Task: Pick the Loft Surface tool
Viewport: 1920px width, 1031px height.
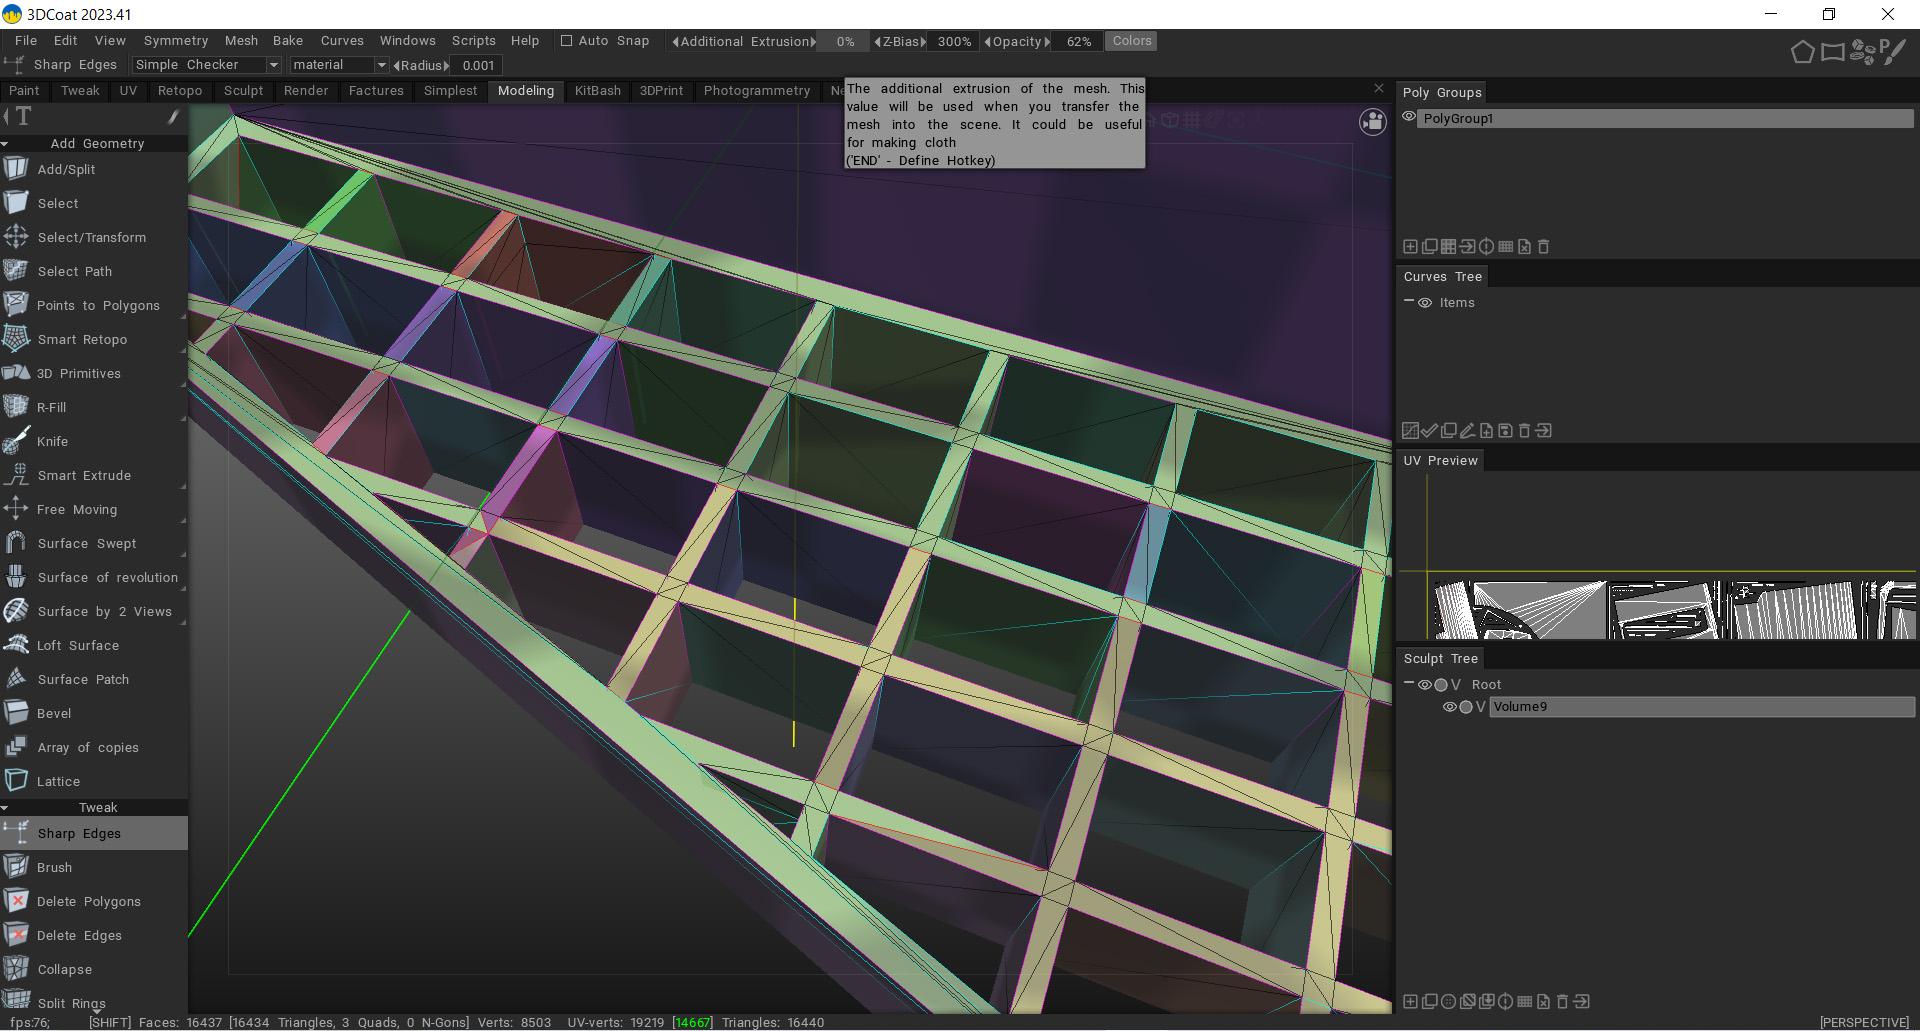Action: pos(77,645)
